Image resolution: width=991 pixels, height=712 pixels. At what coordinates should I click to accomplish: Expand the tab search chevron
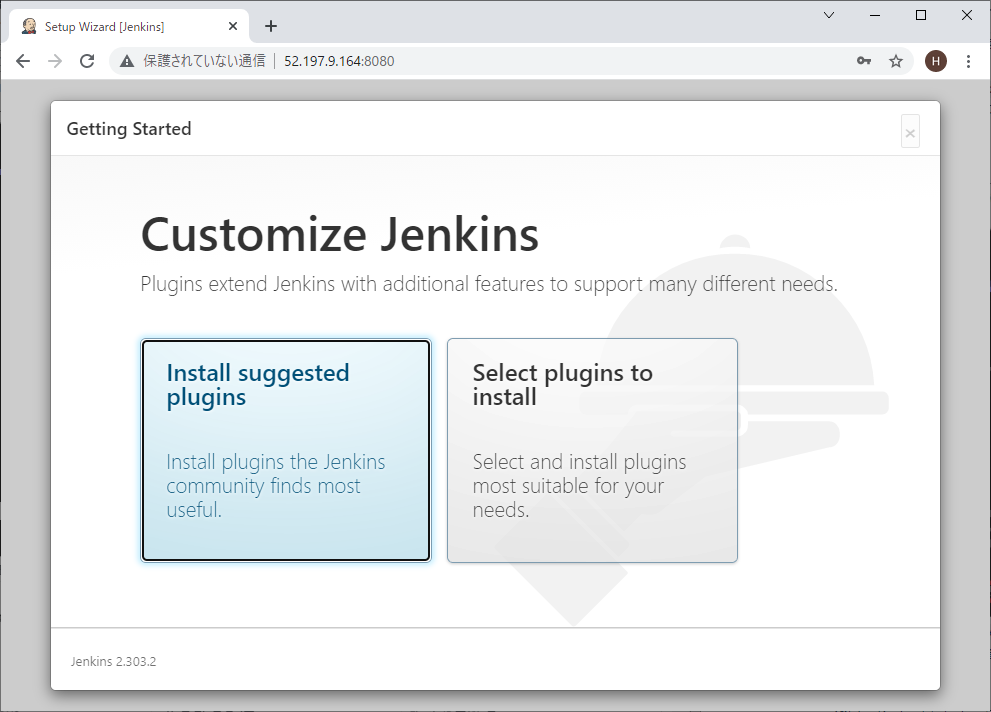pos(829,15)
